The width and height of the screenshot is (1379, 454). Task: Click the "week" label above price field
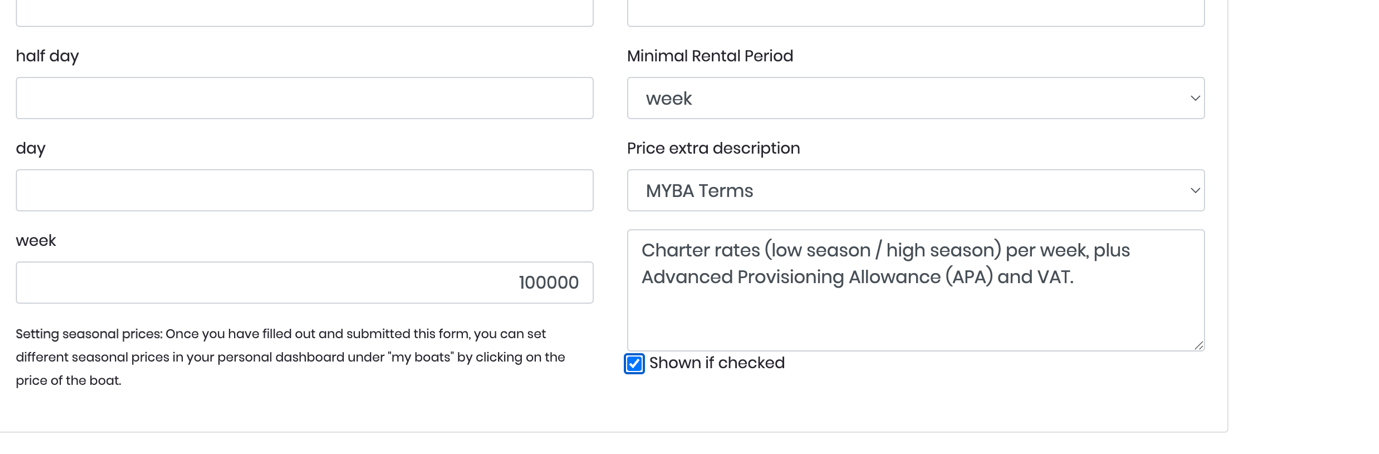coord(36,240)
